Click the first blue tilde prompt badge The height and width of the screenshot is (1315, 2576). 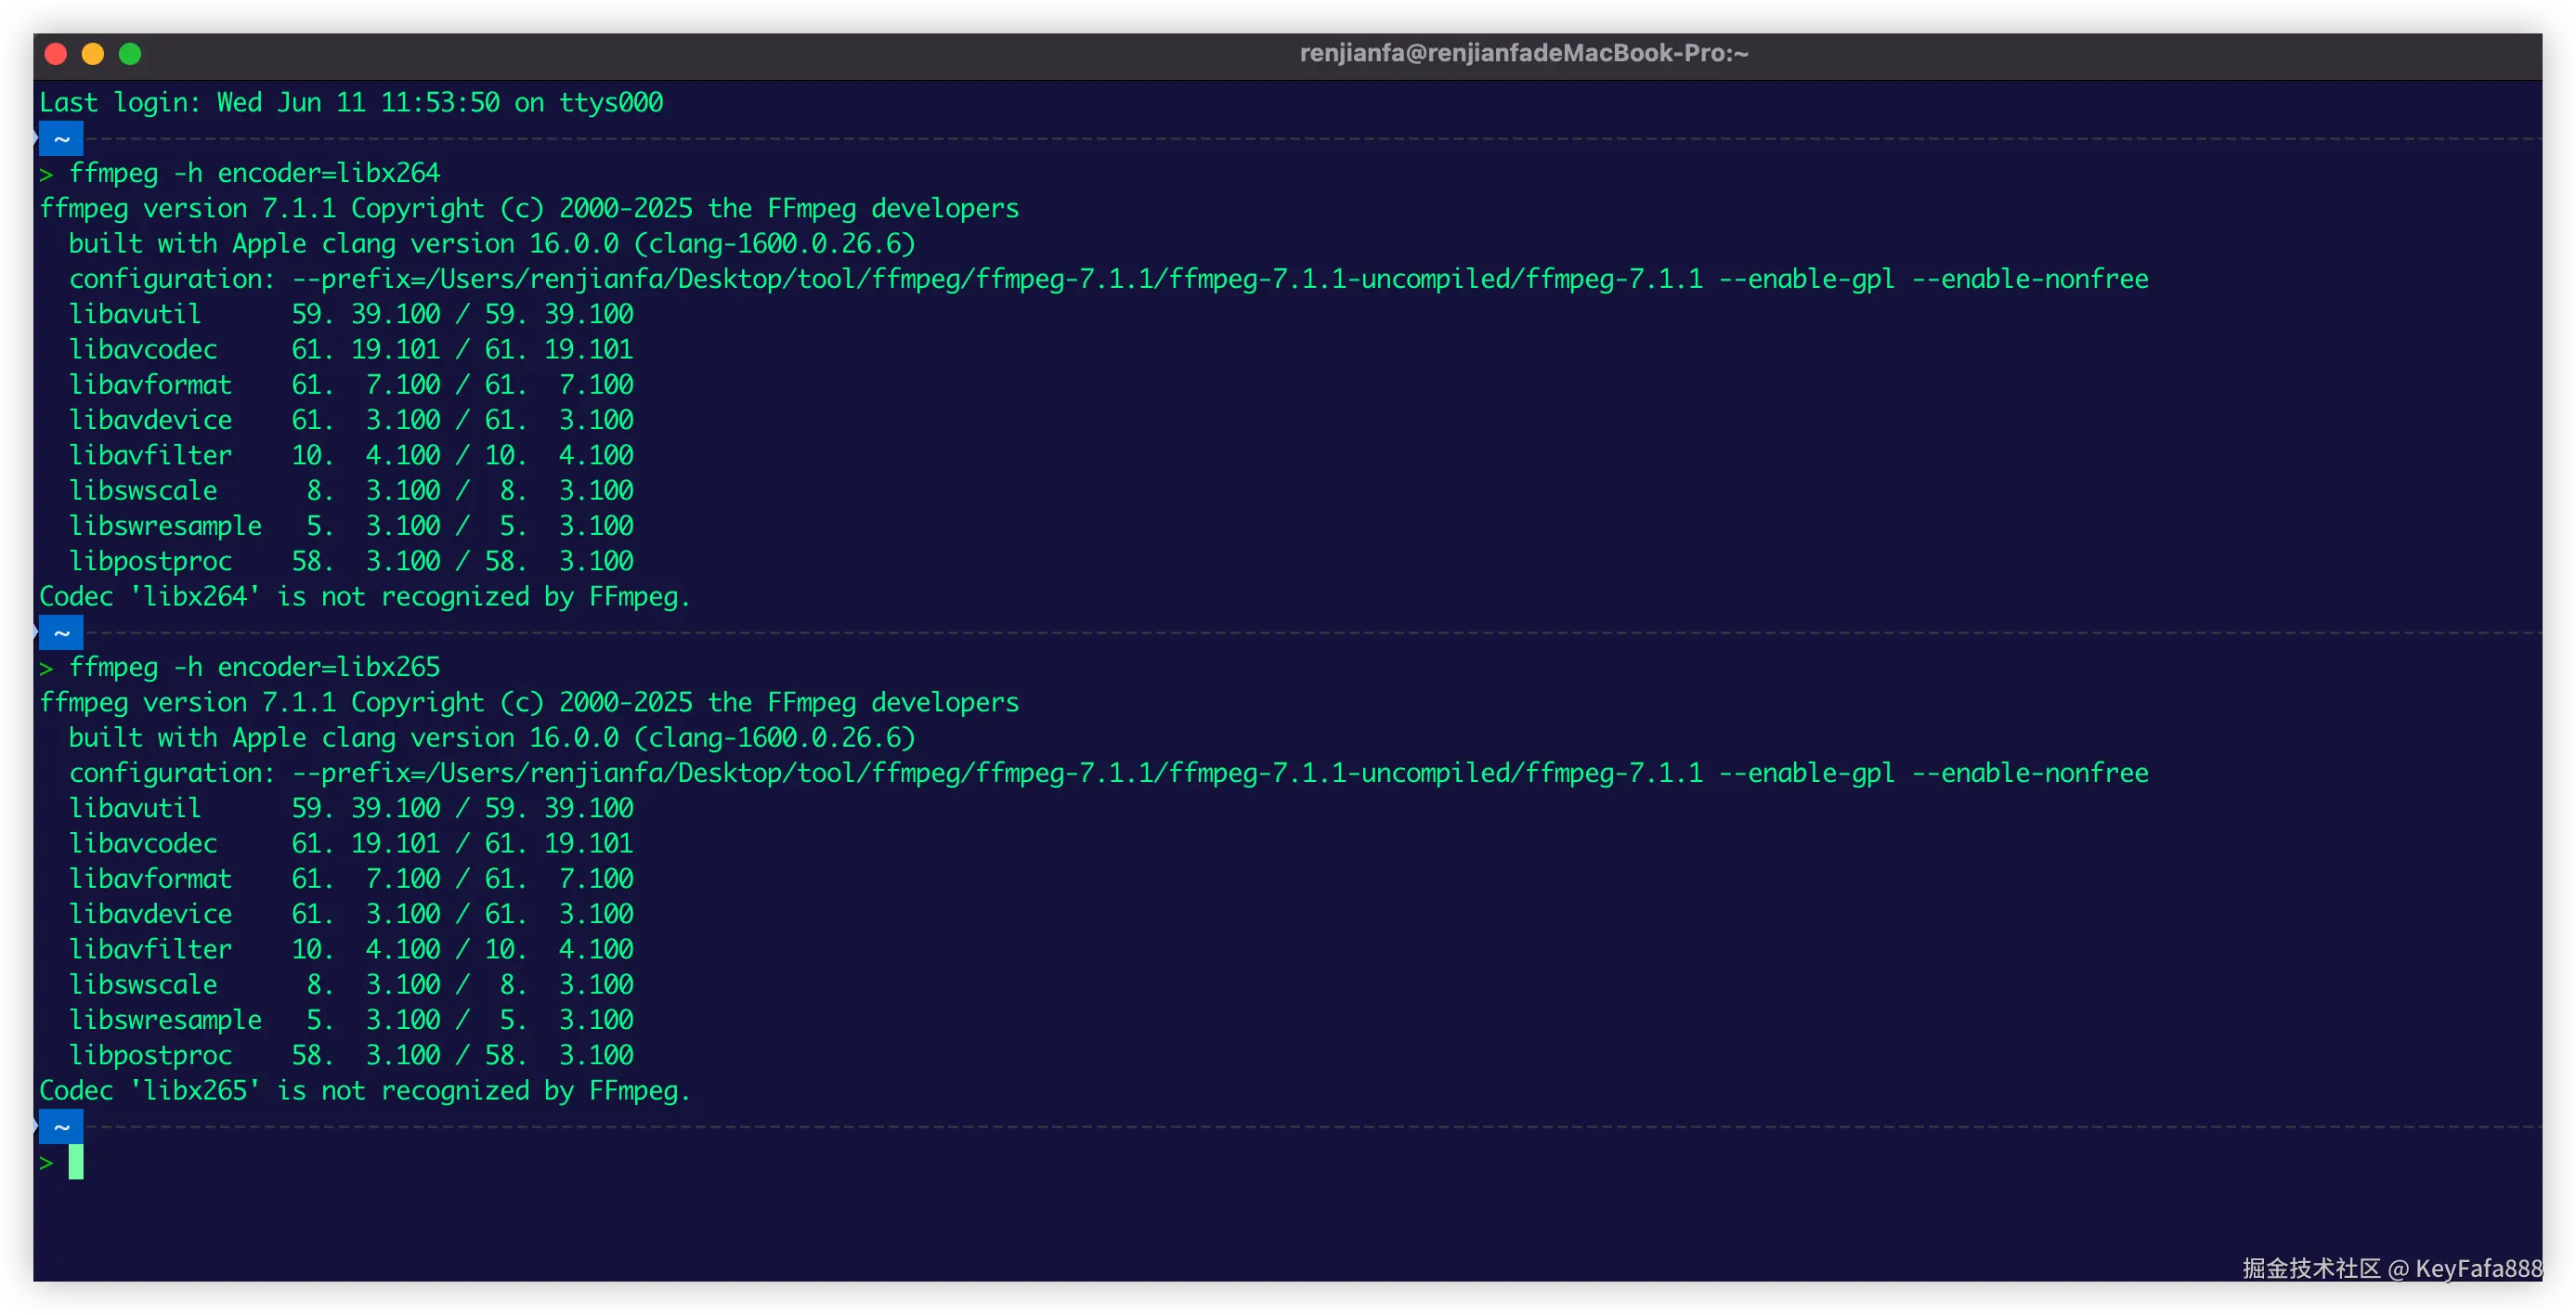coord(61,139)
